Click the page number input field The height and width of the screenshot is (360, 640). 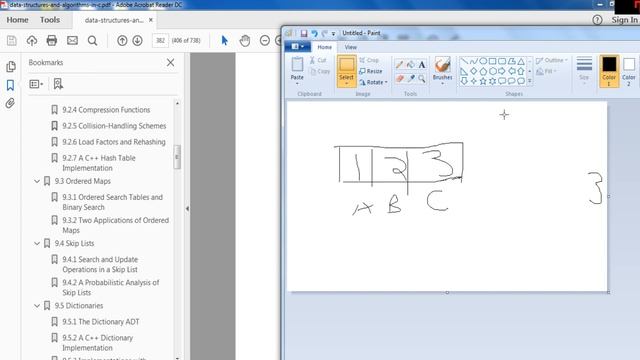[160, 40]
